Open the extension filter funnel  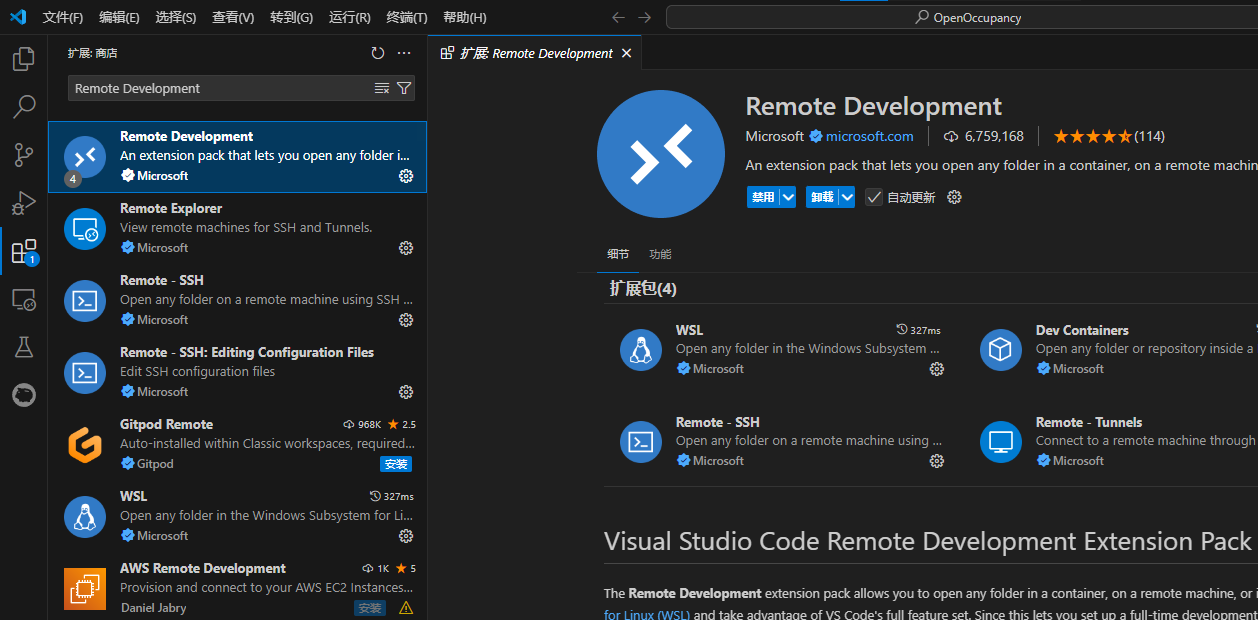[x=404, y=88]
